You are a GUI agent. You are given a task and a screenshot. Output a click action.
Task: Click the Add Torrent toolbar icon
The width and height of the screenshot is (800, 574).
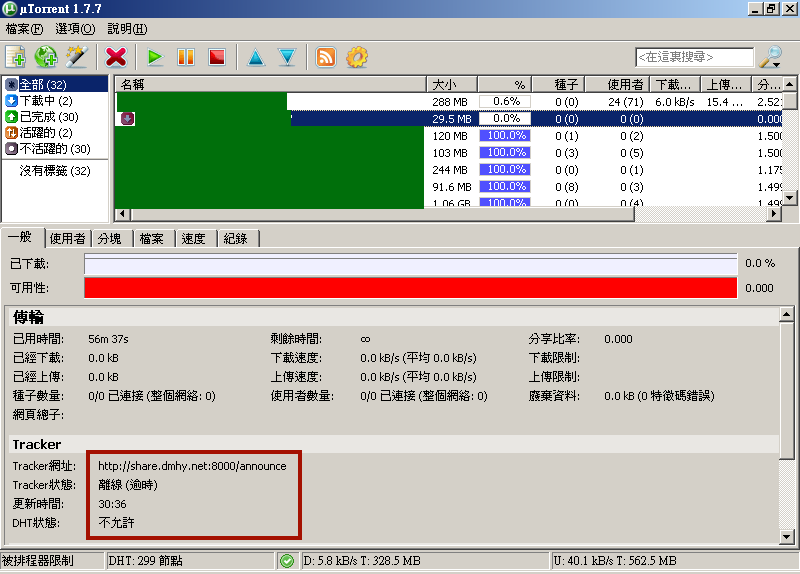15,57
